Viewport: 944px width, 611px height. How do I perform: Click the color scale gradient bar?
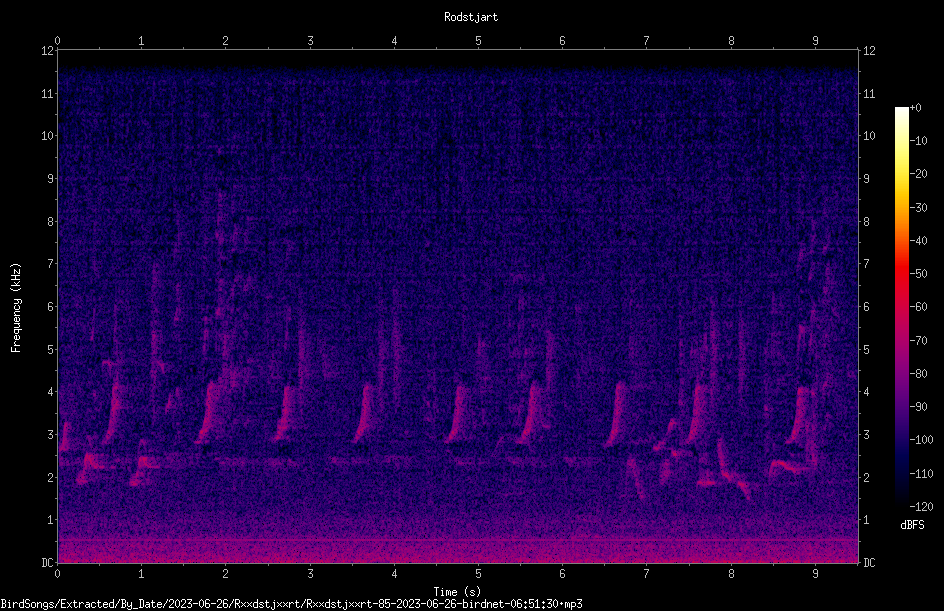tap(901, 306)
